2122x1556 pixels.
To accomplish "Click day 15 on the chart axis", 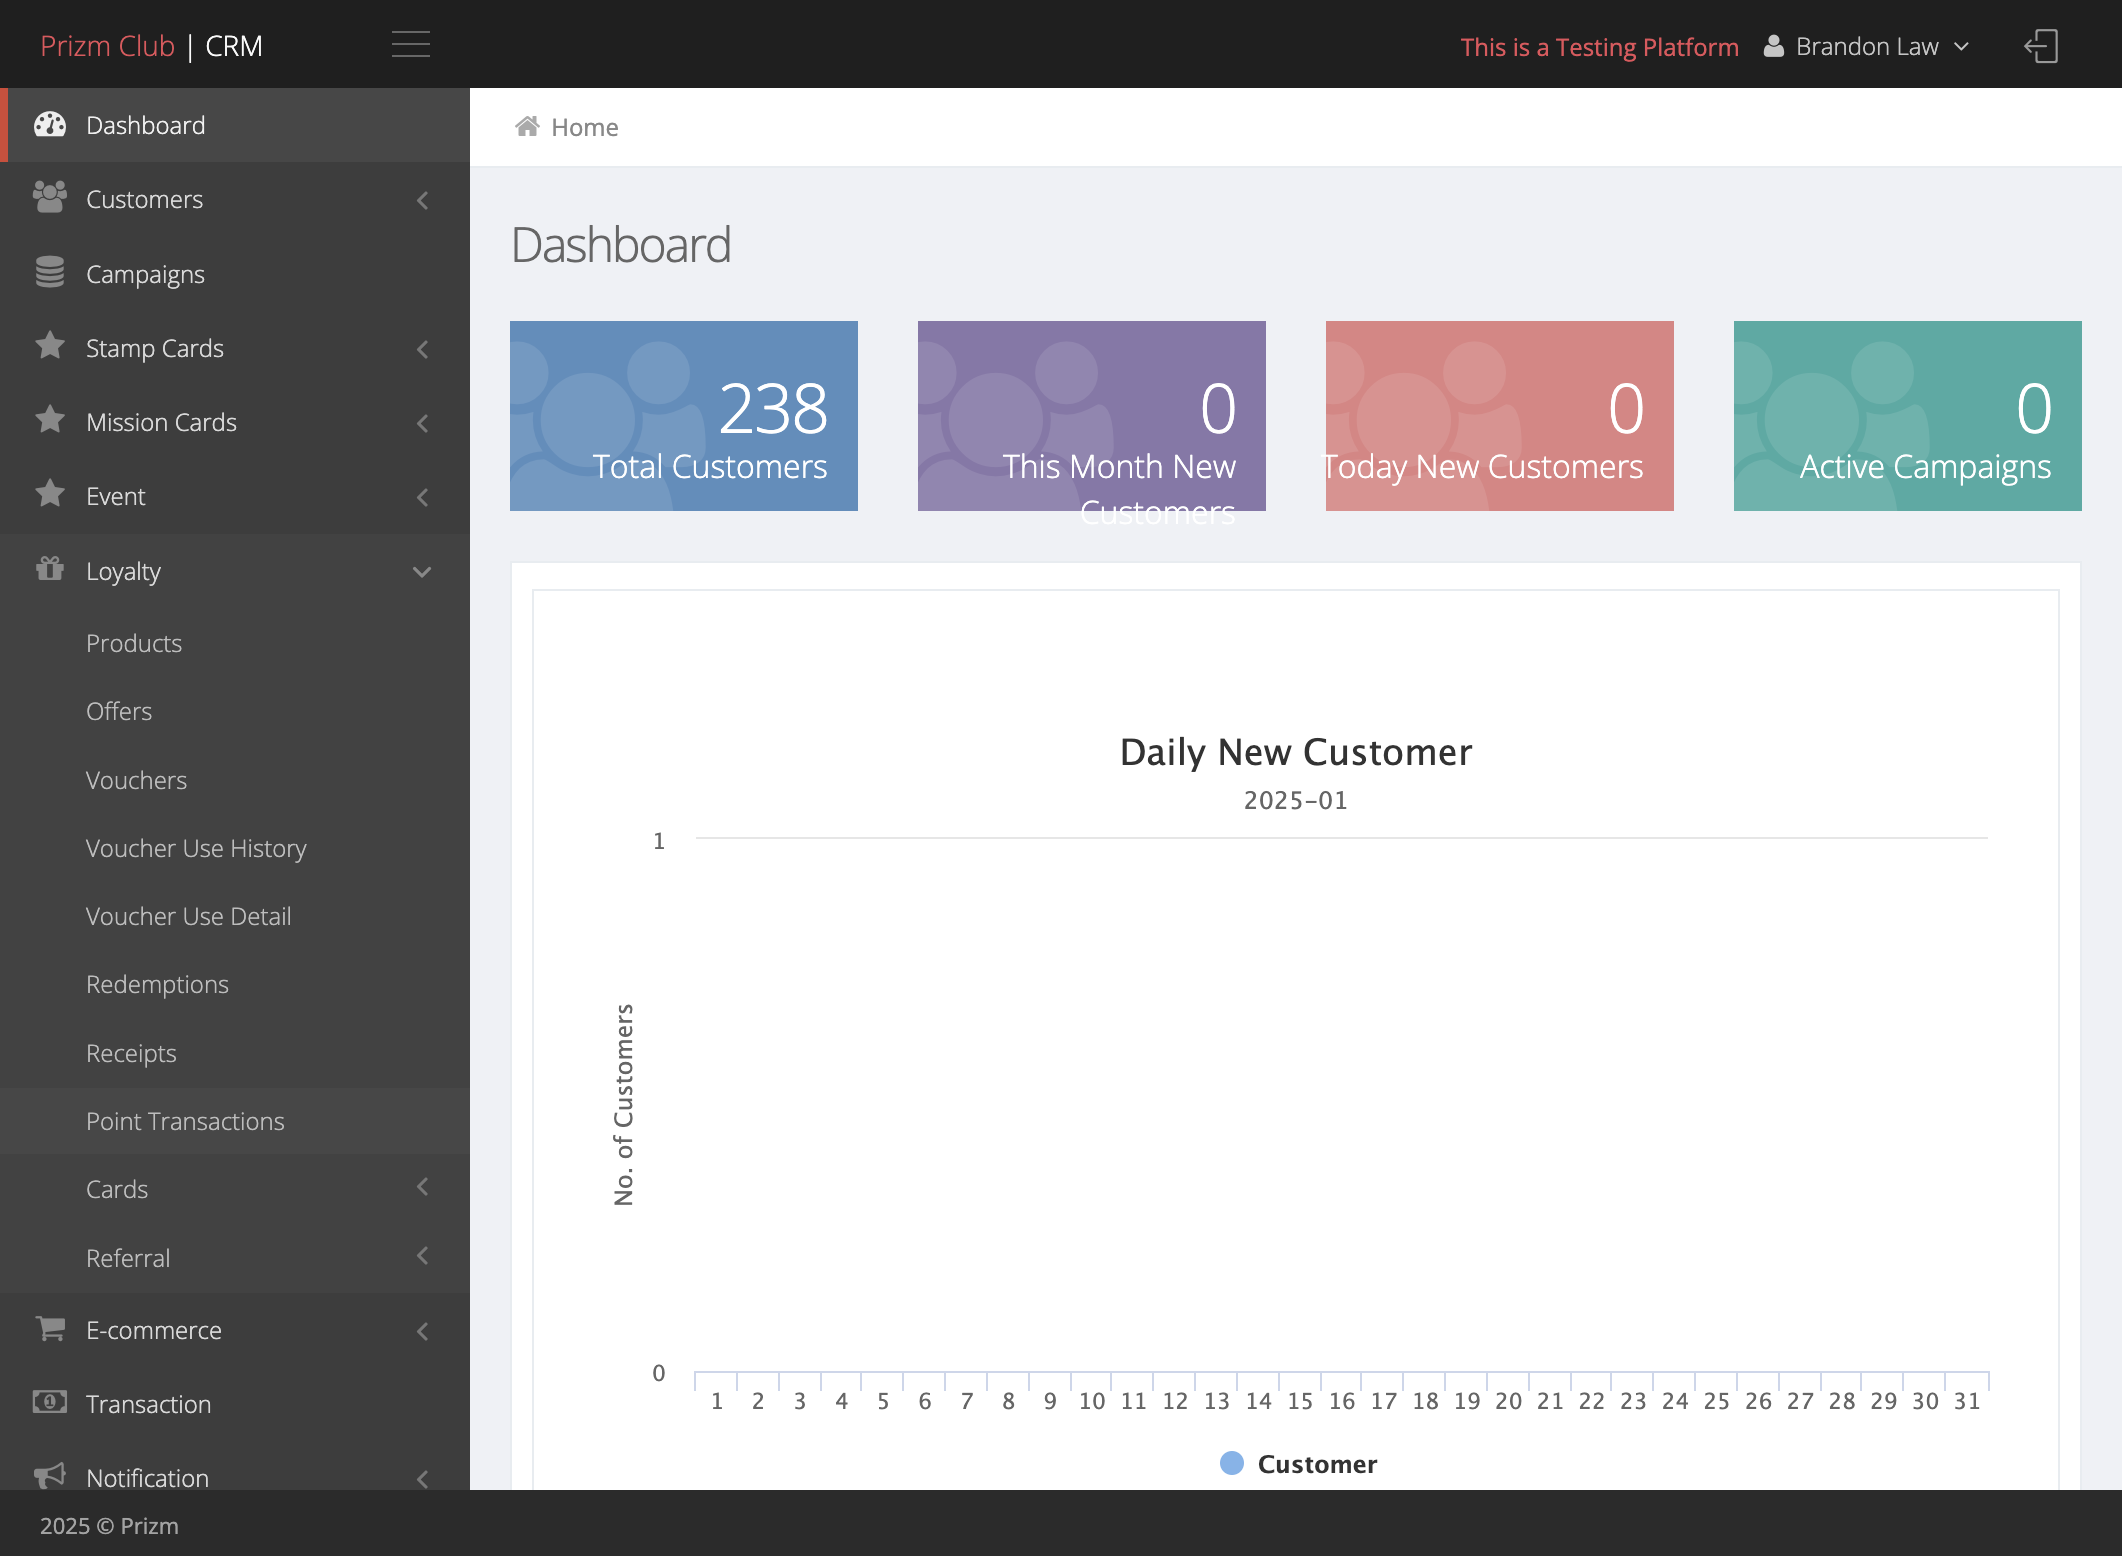I will tap(1300, 1401).
